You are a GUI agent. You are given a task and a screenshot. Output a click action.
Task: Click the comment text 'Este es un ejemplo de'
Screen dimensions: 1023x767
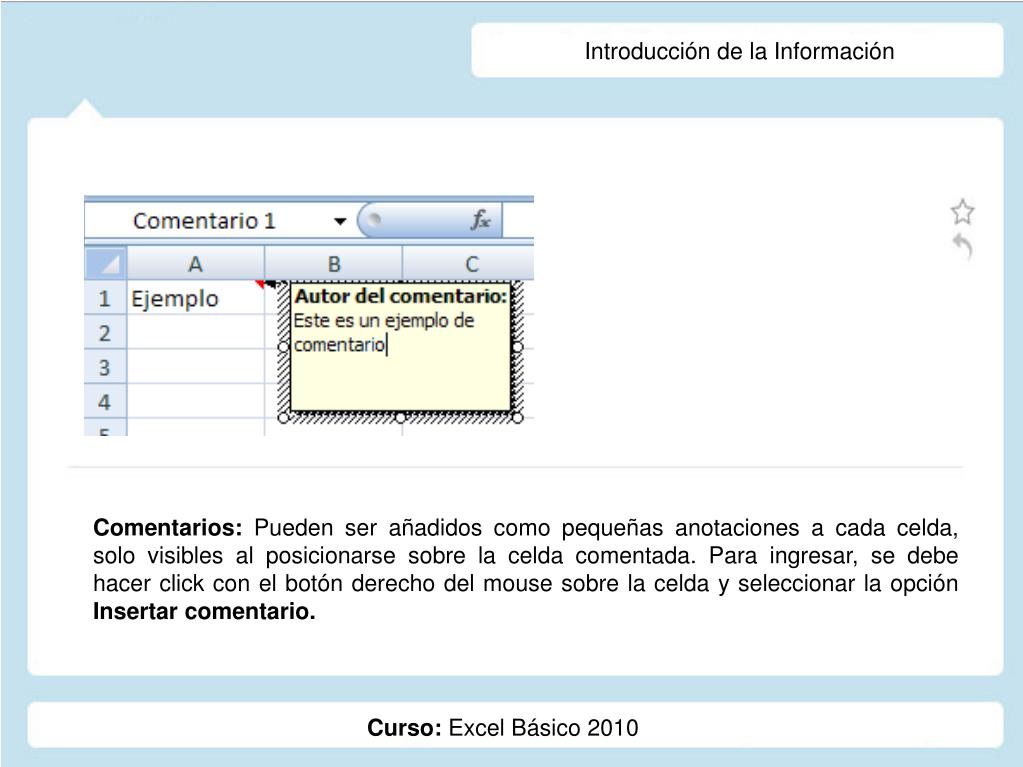pyautogui.click(x=384, y=320)
